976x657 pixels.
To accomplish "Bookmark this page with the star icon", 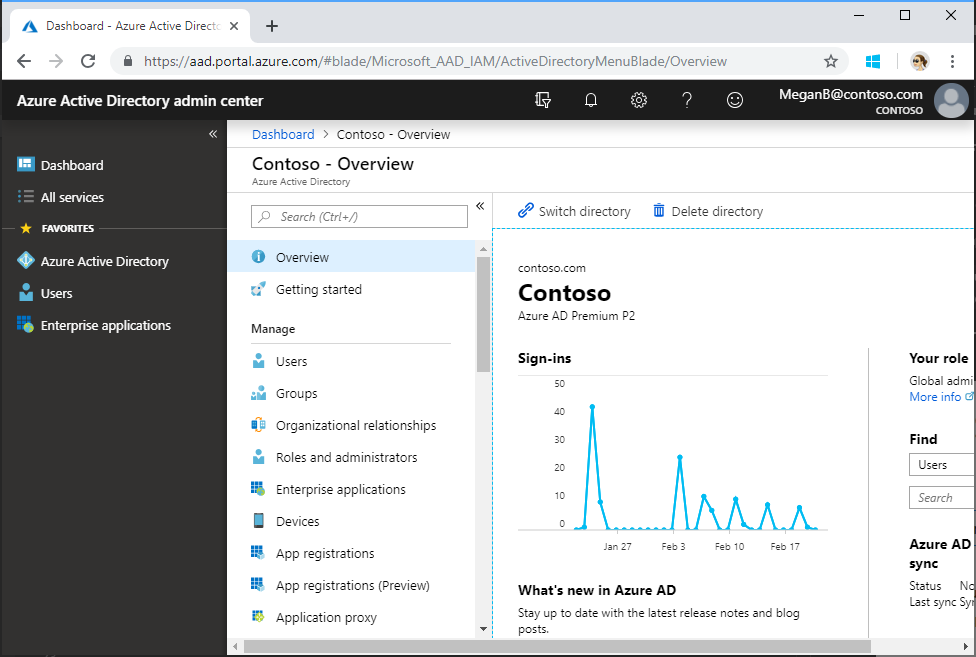I will [x=830, y=61].
